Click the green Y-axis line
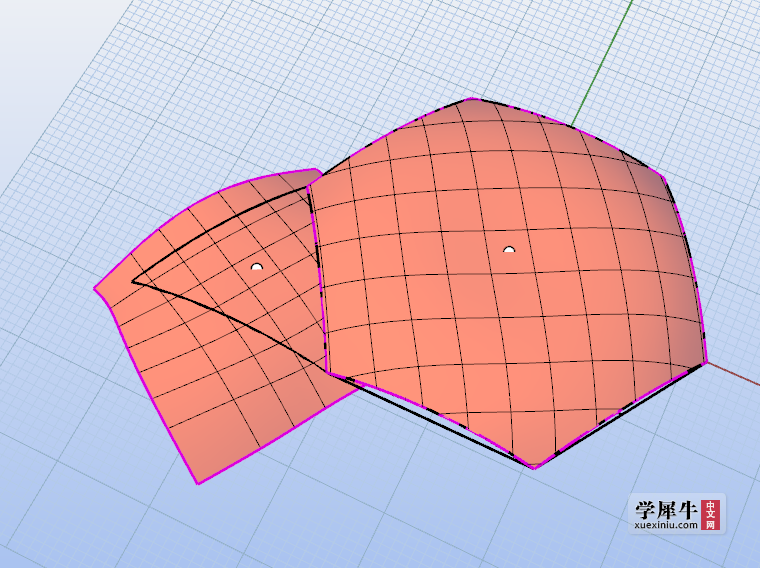This screenshot has width=760, height=568. click(602, 63)
